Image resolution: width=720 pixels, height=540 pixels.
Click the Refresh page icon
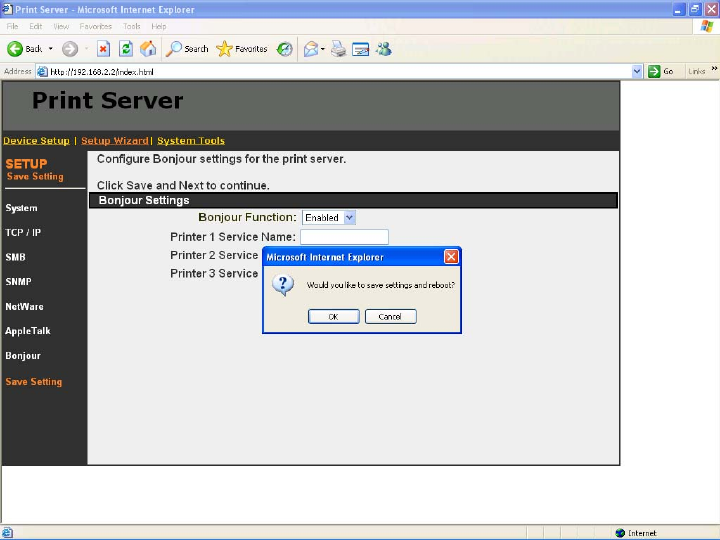point(126,49)
